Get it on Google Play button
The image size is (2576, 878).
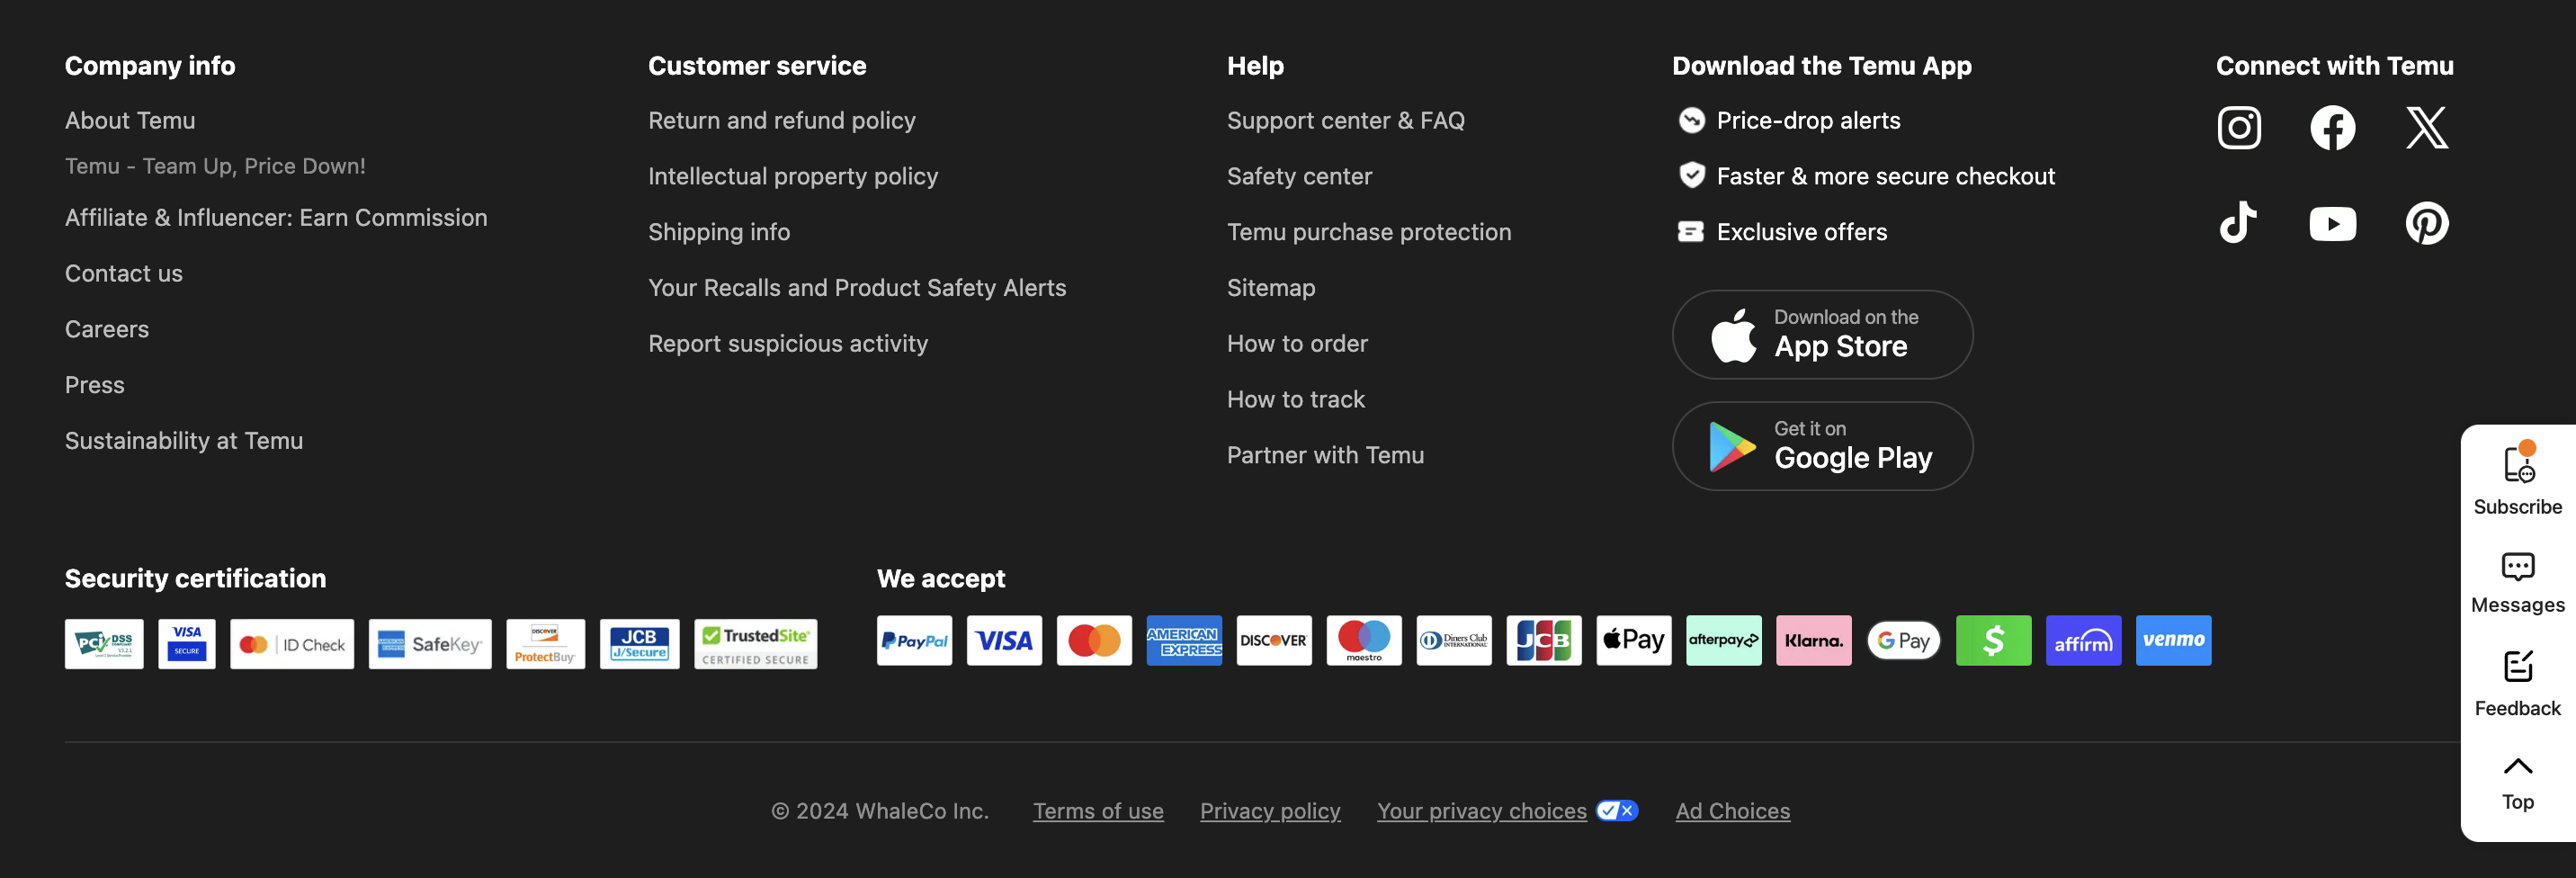[1821, 446]
